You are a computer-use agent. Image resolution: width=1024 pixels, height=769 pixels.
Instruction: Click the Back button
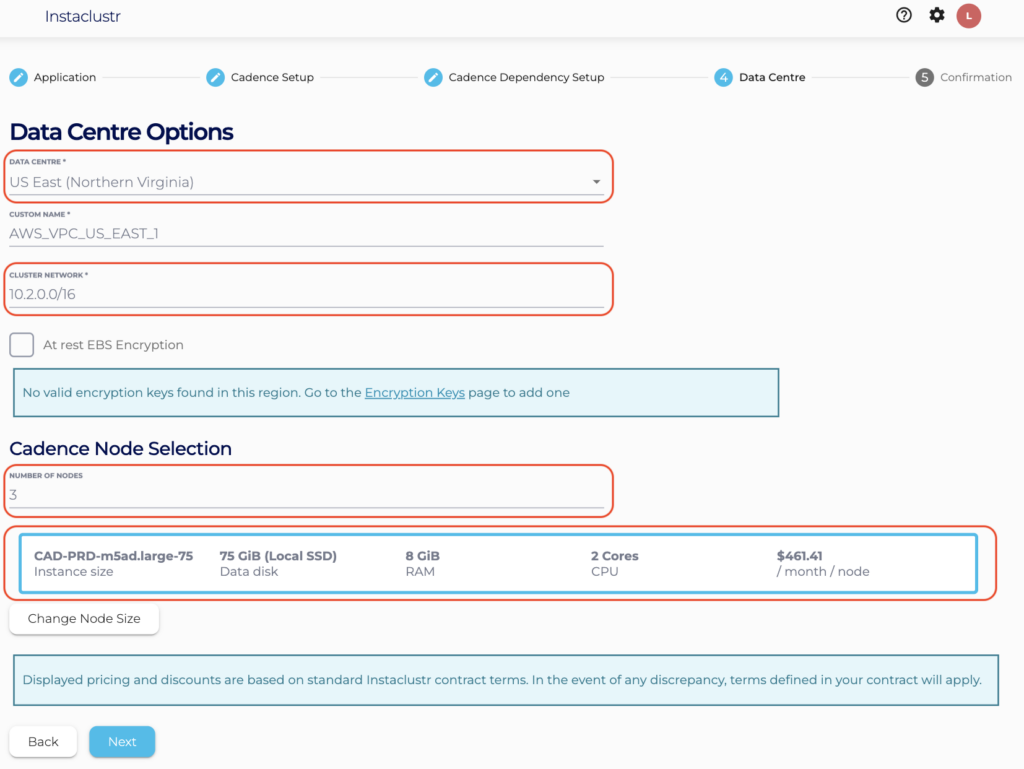pos(42,741)
